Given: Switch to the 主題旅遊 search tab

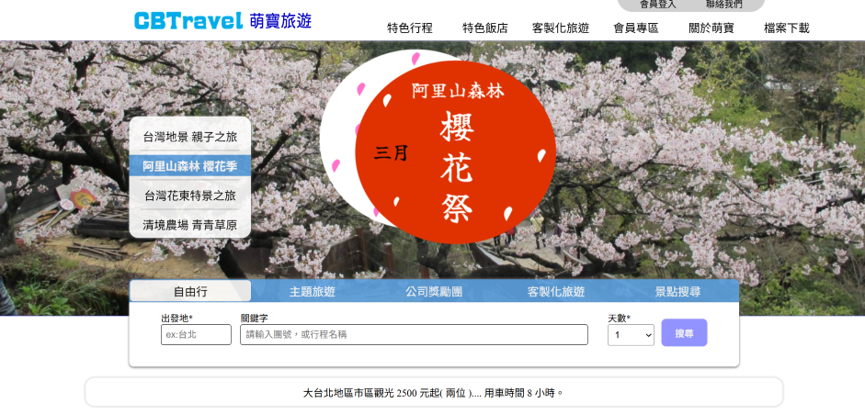Looking at the screenshot, I should (x=312, y=291).
